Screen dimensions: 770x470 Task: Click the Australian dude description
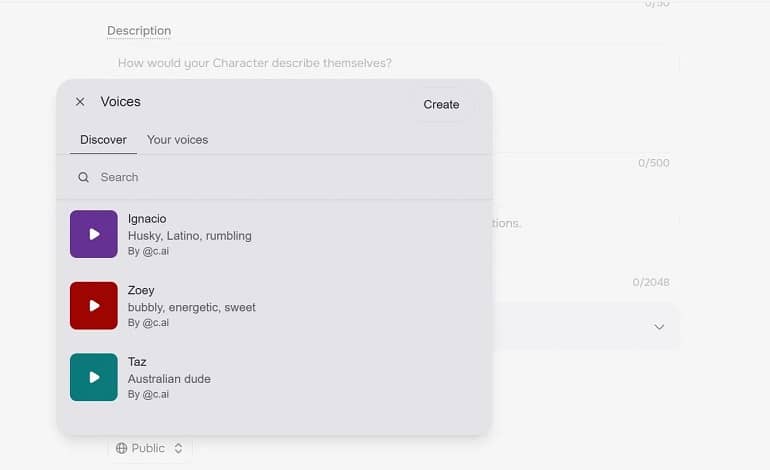[x=169, y=379]
